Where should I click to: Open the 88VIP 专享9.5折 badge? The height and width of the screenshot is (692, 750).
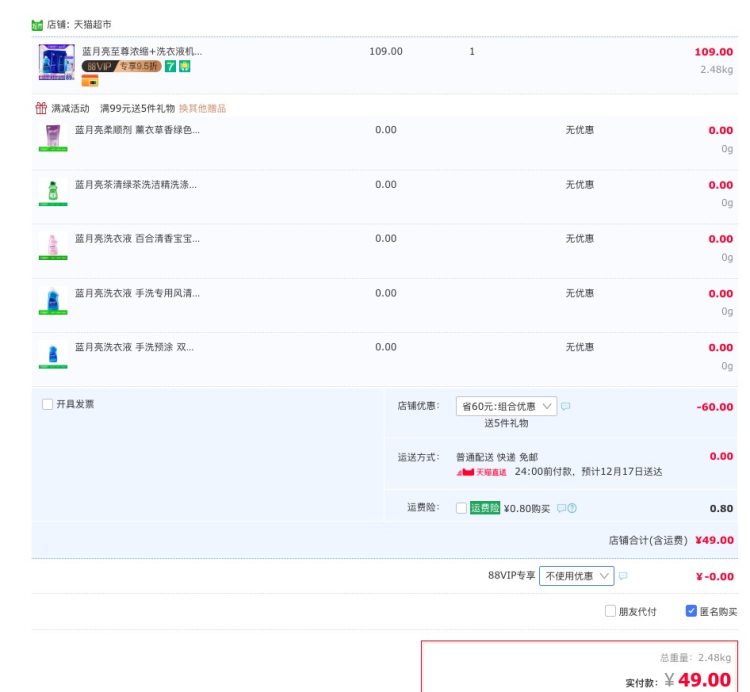coord(121,66)
